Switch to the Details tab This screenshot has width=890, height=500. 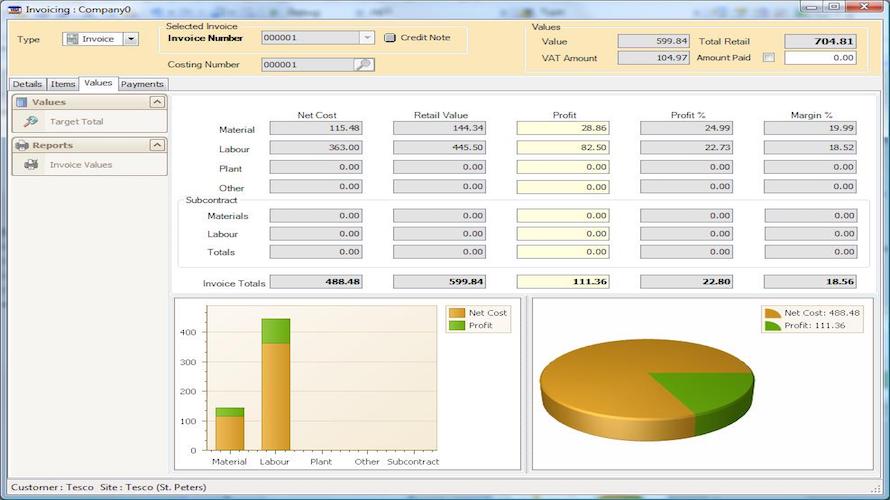tap(27, 84)
